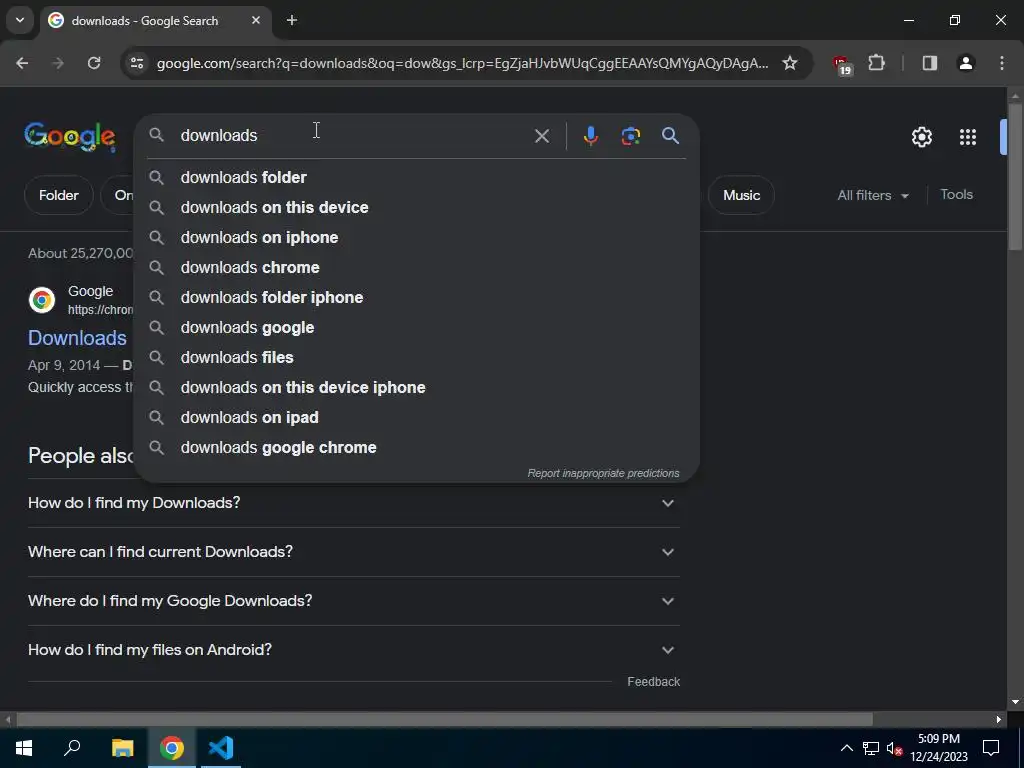This screenshot has width=1024, height=768.
Task: Click the browser address bar URL
Action: tap(462, 63)
